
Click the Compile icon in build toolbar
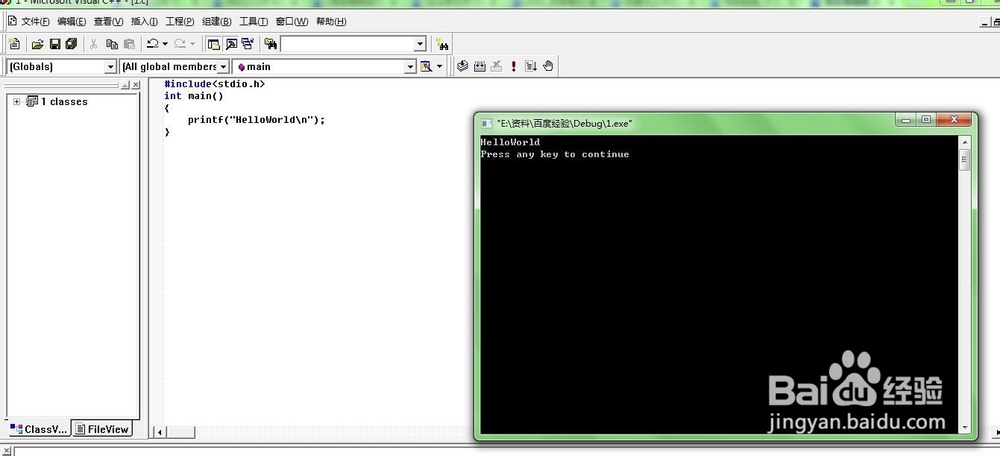coord(463,66)
